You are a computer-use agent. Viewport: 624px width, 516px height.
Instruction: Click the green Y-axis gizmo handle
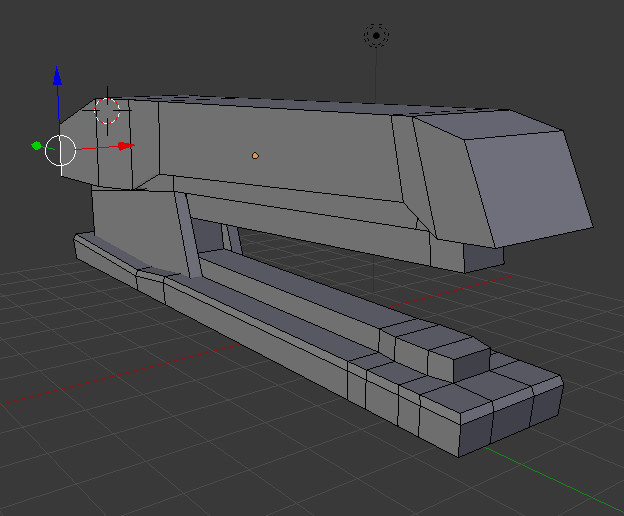click(x=36, y=146)
